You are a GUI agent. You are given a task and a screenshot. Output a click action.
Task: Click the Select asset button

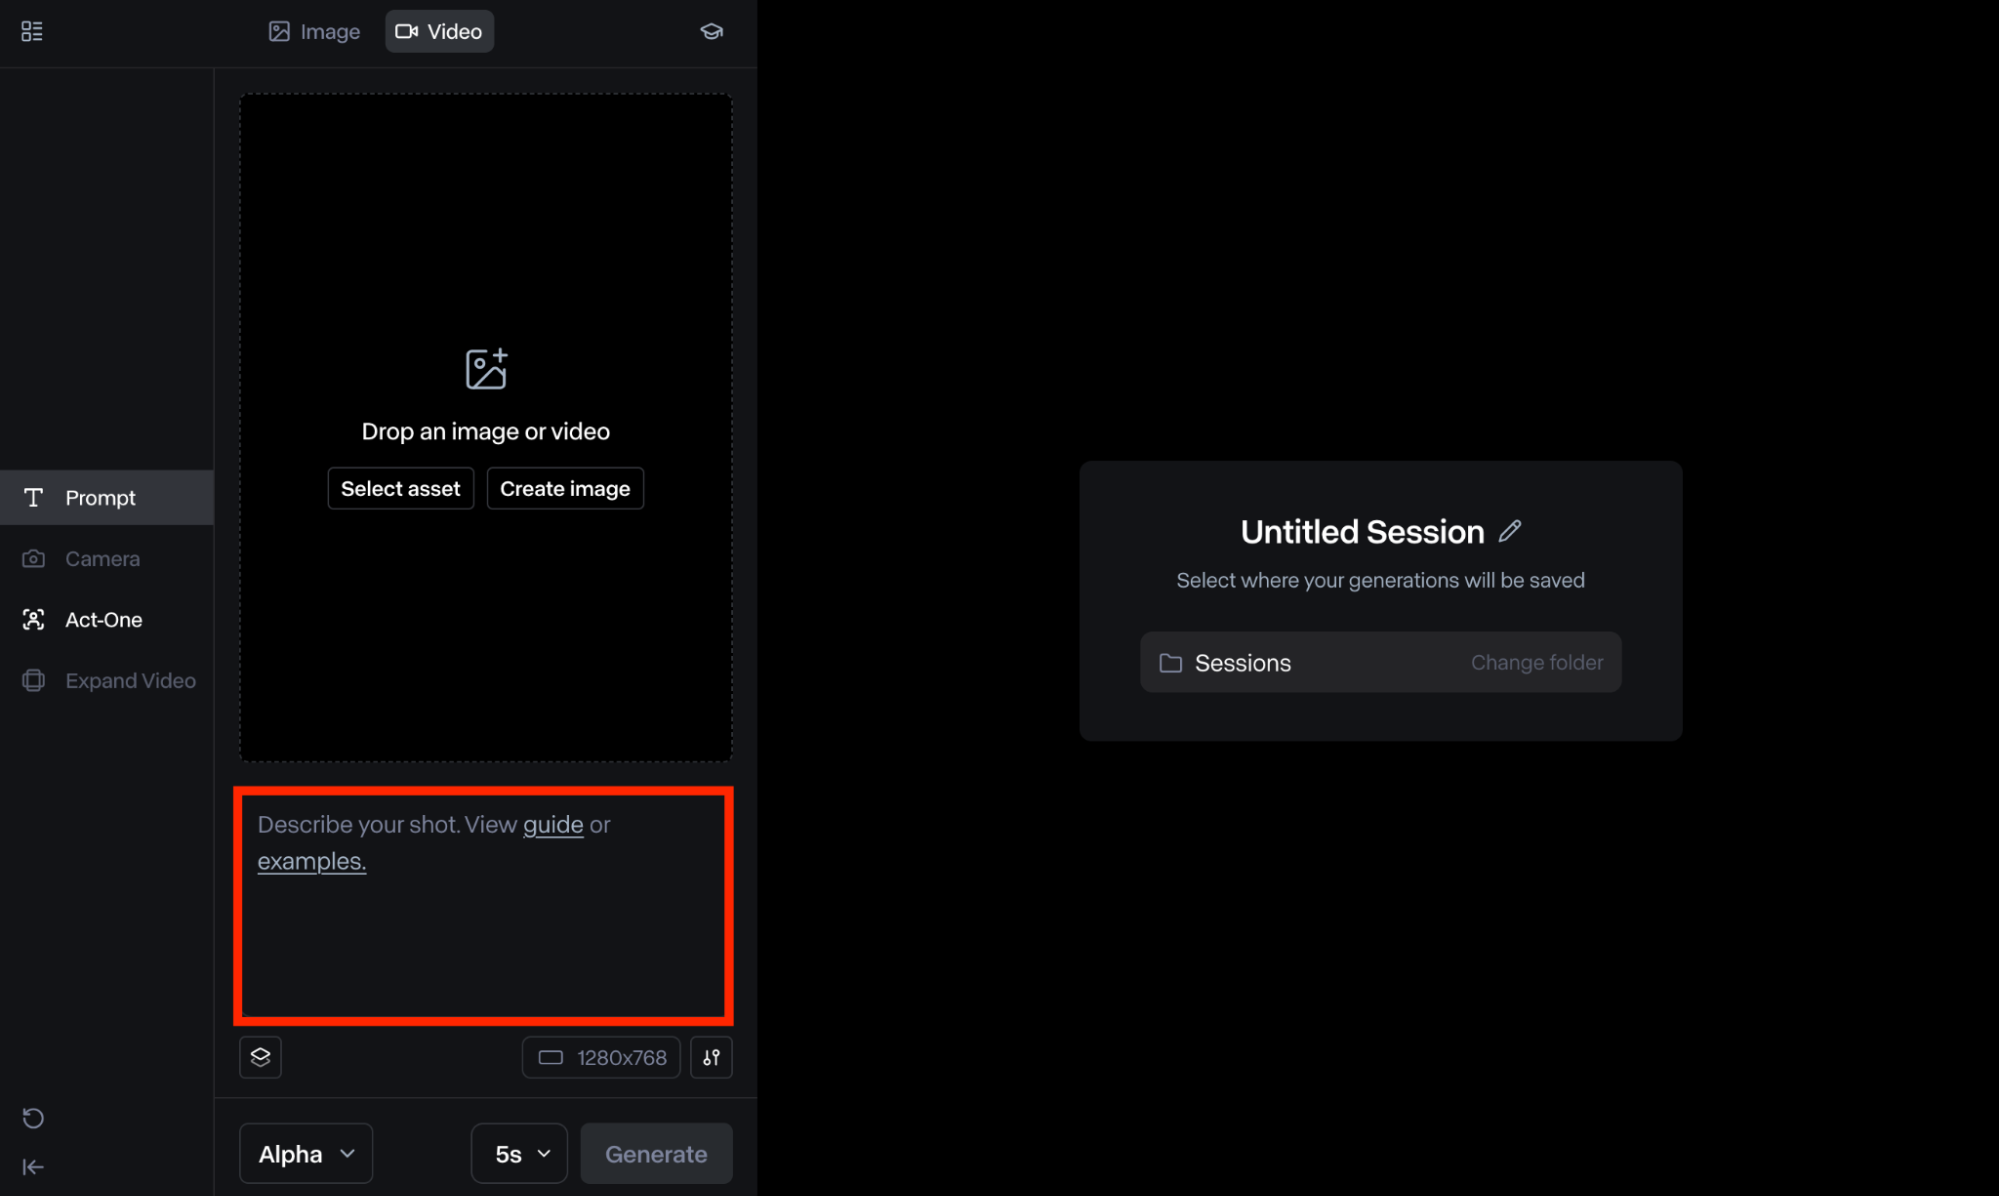(400, 488)
